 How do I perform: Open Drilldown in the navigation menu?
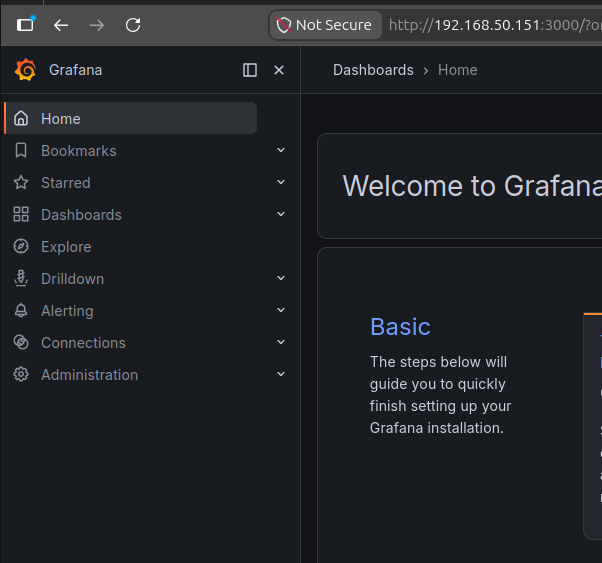point(73,279)
